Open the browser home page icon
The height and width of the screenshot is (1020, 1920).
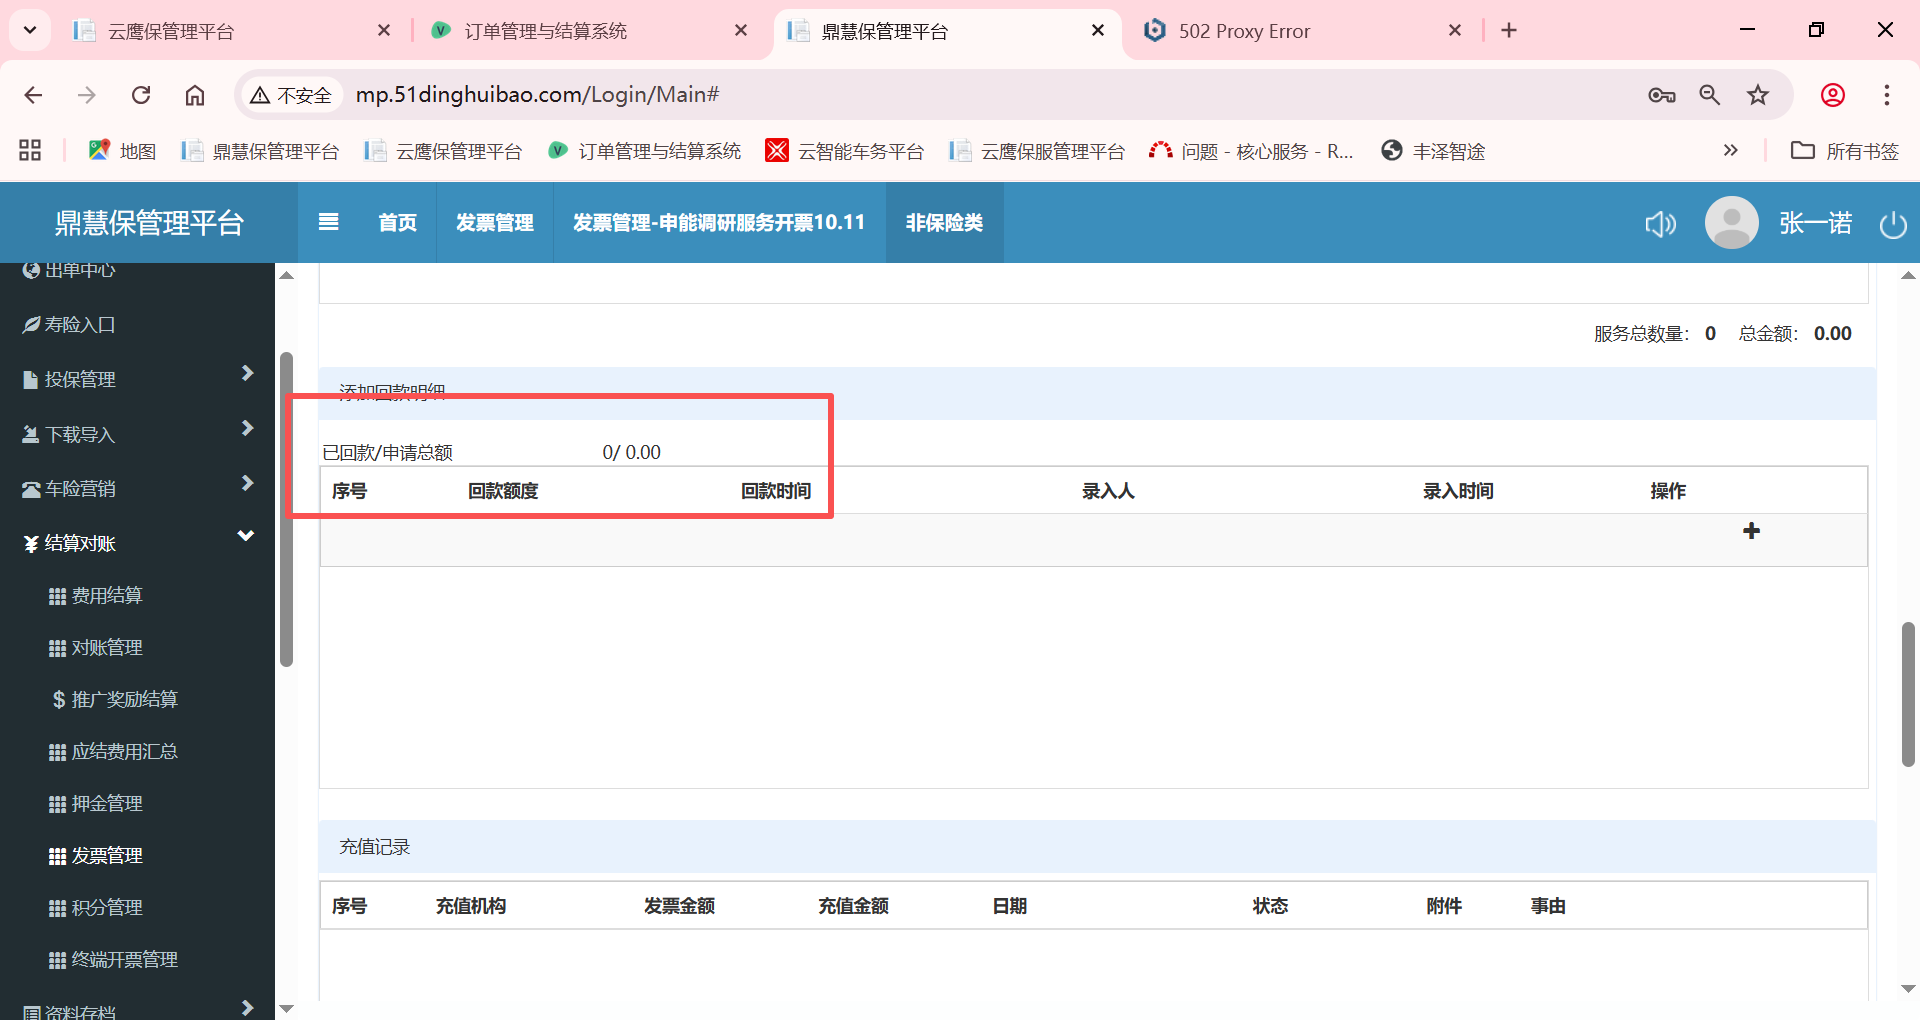[x=195, y=95]
